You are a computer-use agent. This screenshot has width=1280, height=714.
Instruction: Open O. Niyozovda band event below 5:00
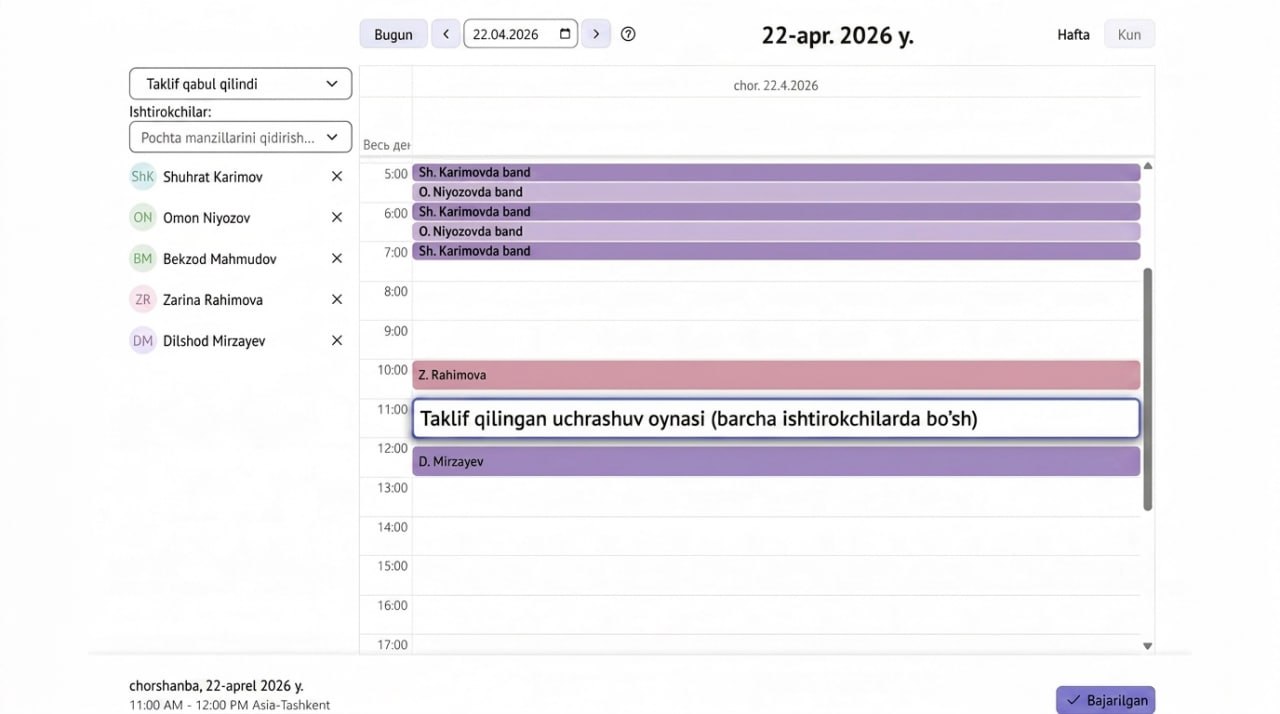tap(776, 192)
